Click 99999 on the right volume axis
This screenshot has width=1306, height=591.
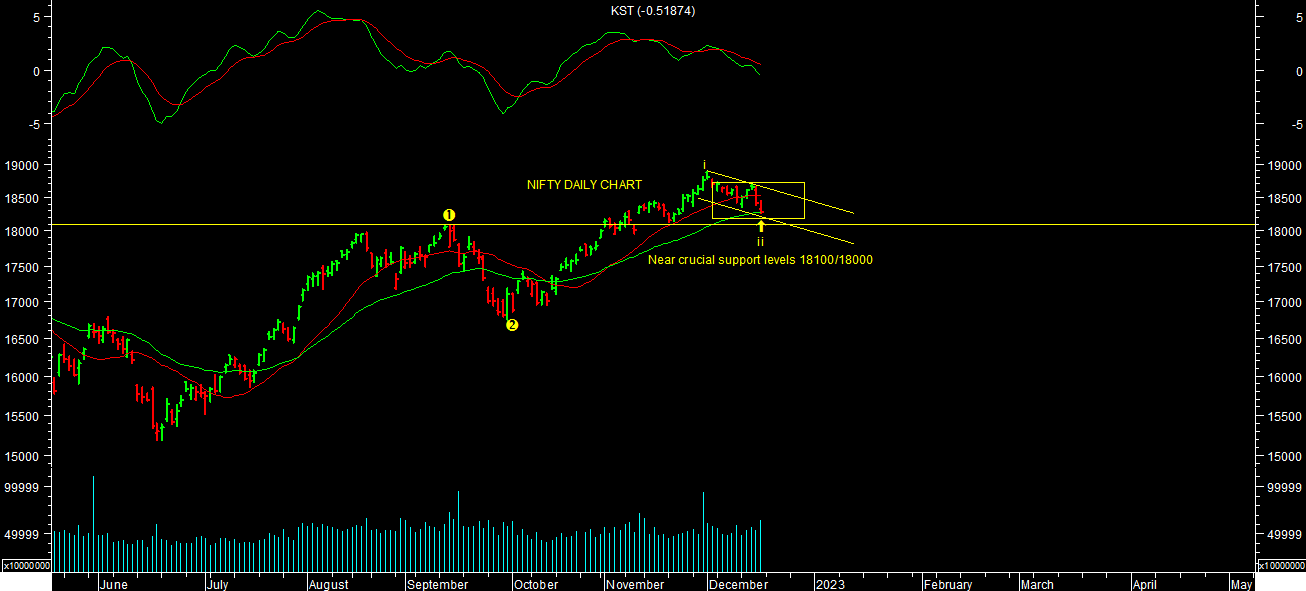pos(1281,488)
